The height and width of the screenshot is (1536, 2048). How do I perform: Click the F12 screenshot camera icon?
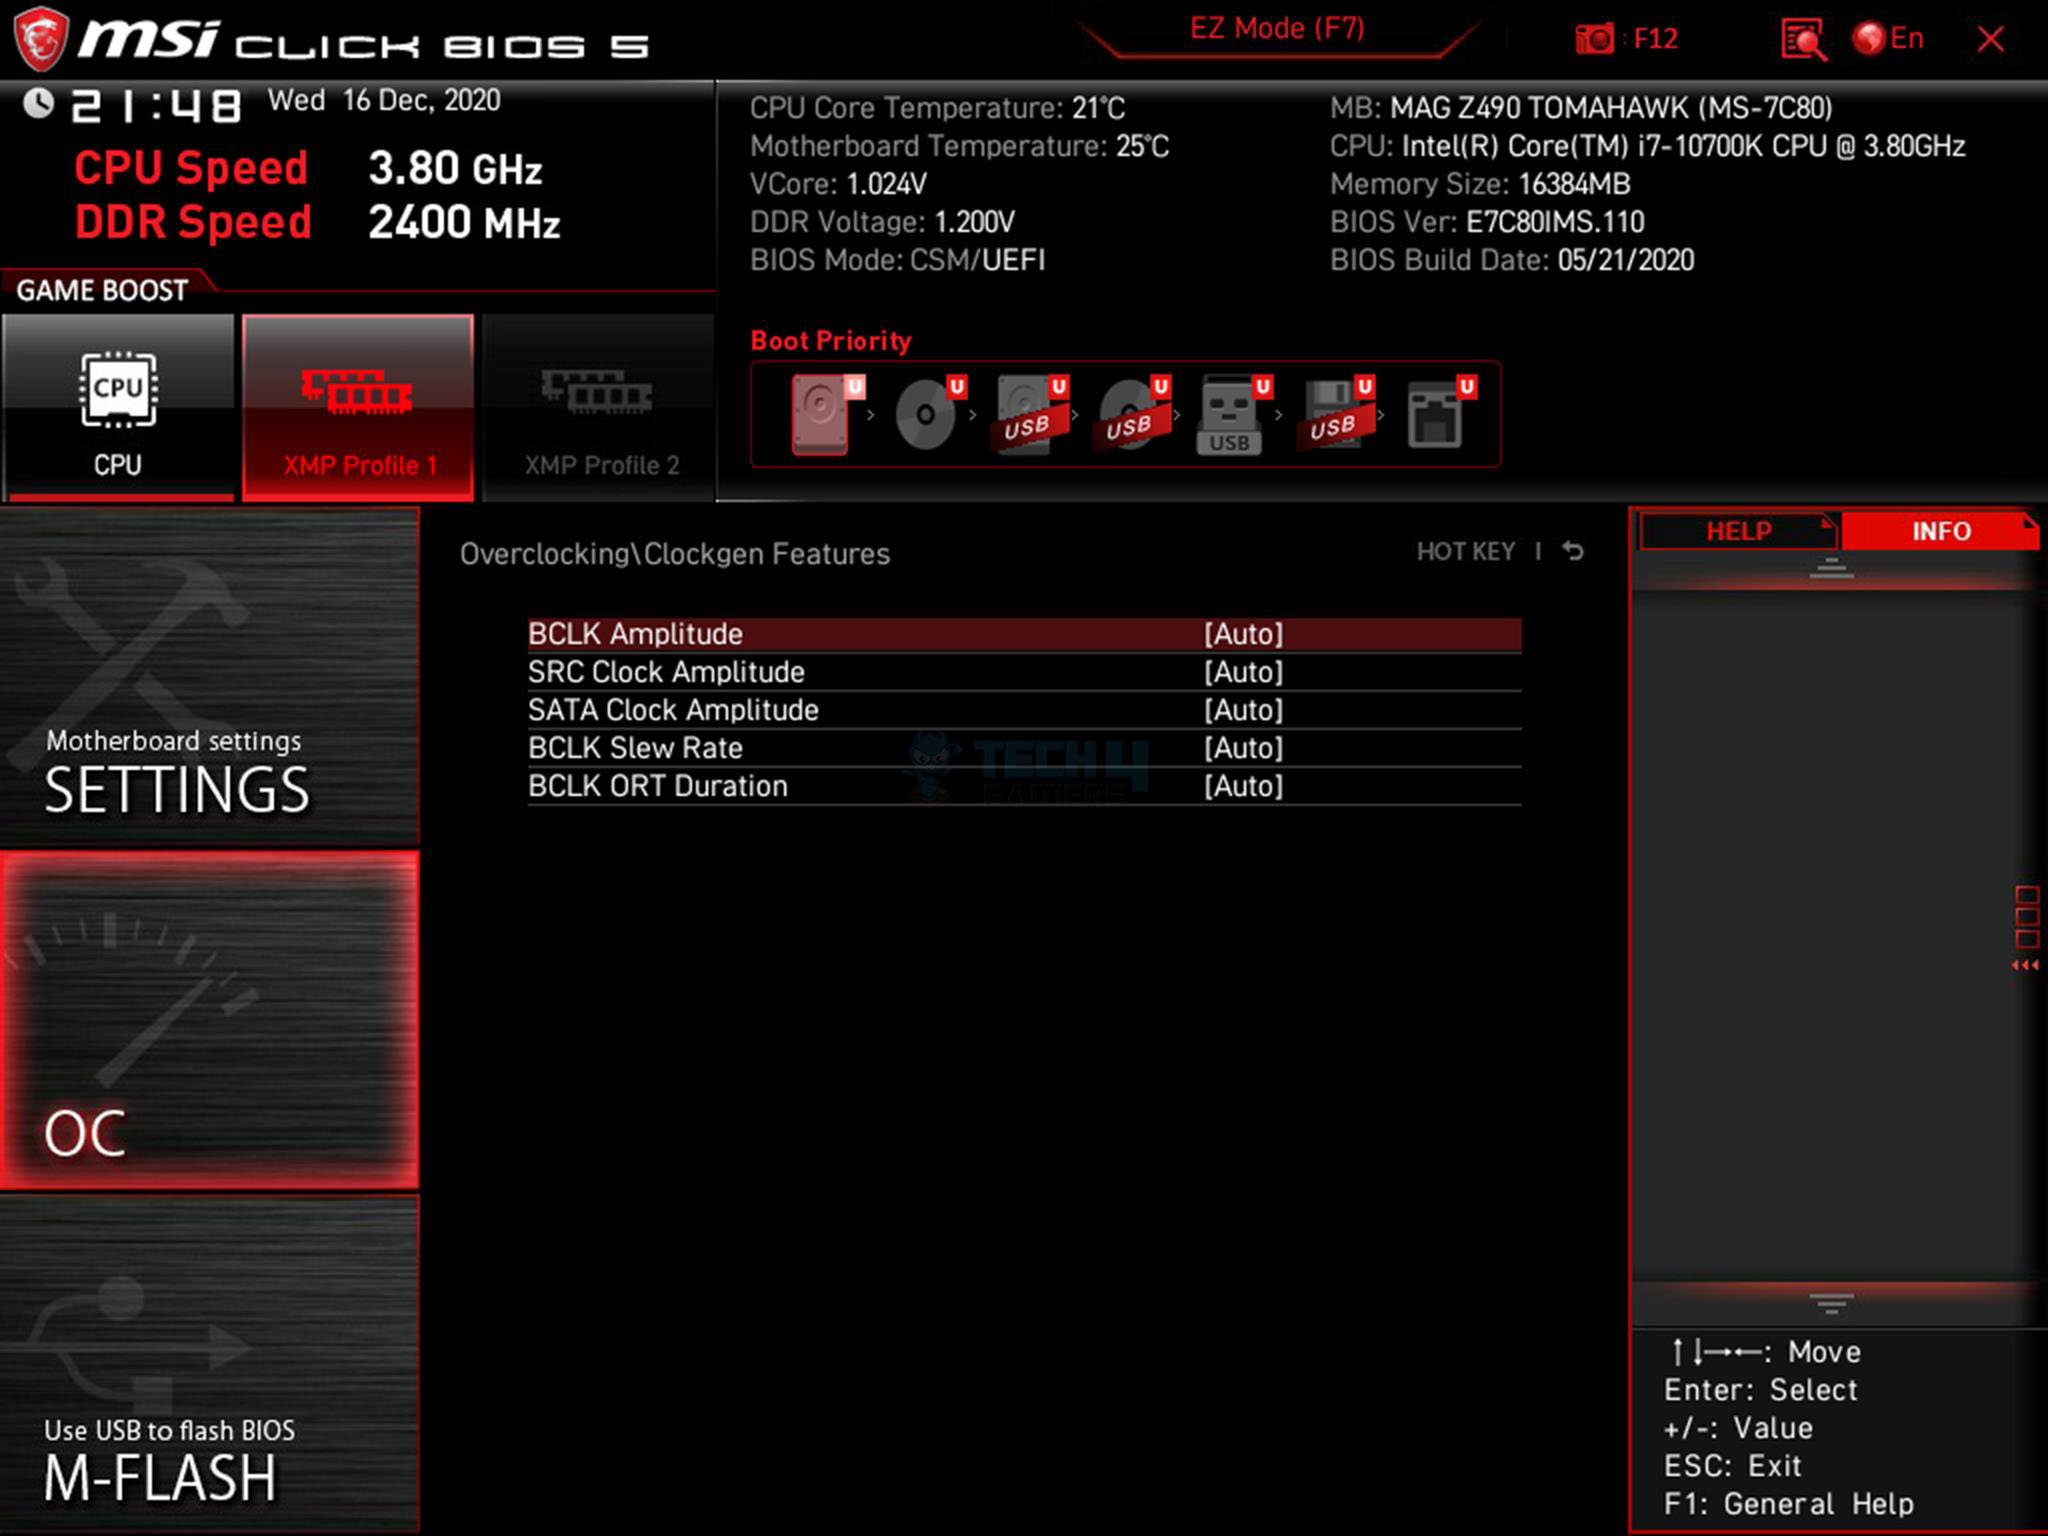pyautogui.click(x=1594, y=39)
